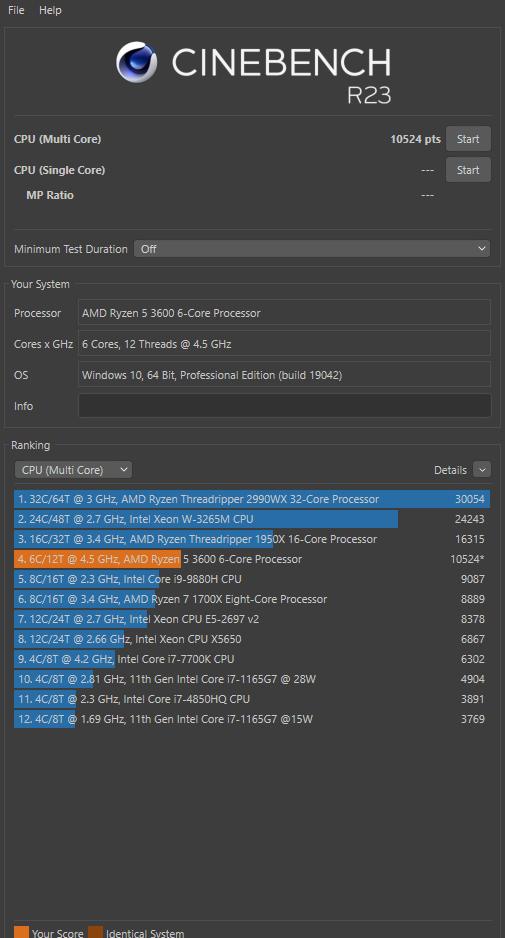
Task: Expand the ranking Details arrow
Action: [x=482, y=470]
